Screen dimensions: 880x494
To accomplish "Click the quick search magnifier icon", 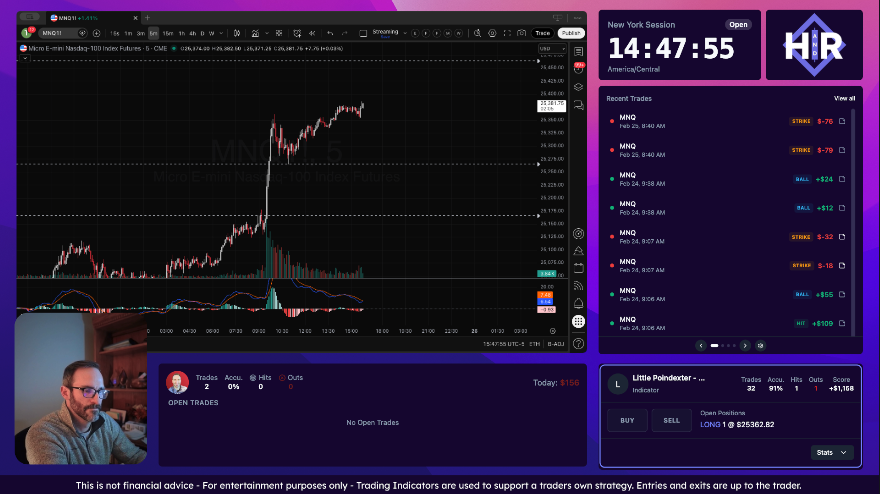I will (x=478, y=33).
